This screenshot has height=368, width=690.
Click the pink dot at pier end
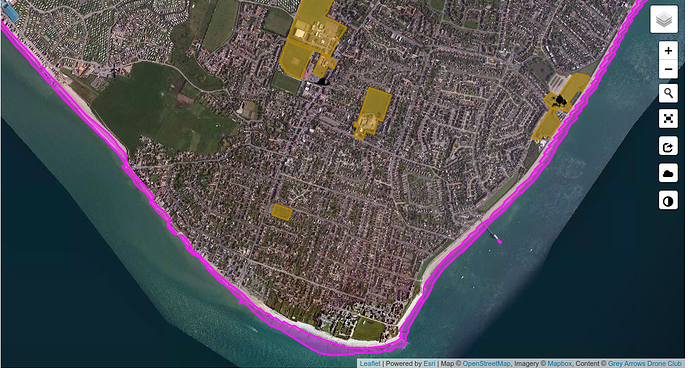(499, 241)
